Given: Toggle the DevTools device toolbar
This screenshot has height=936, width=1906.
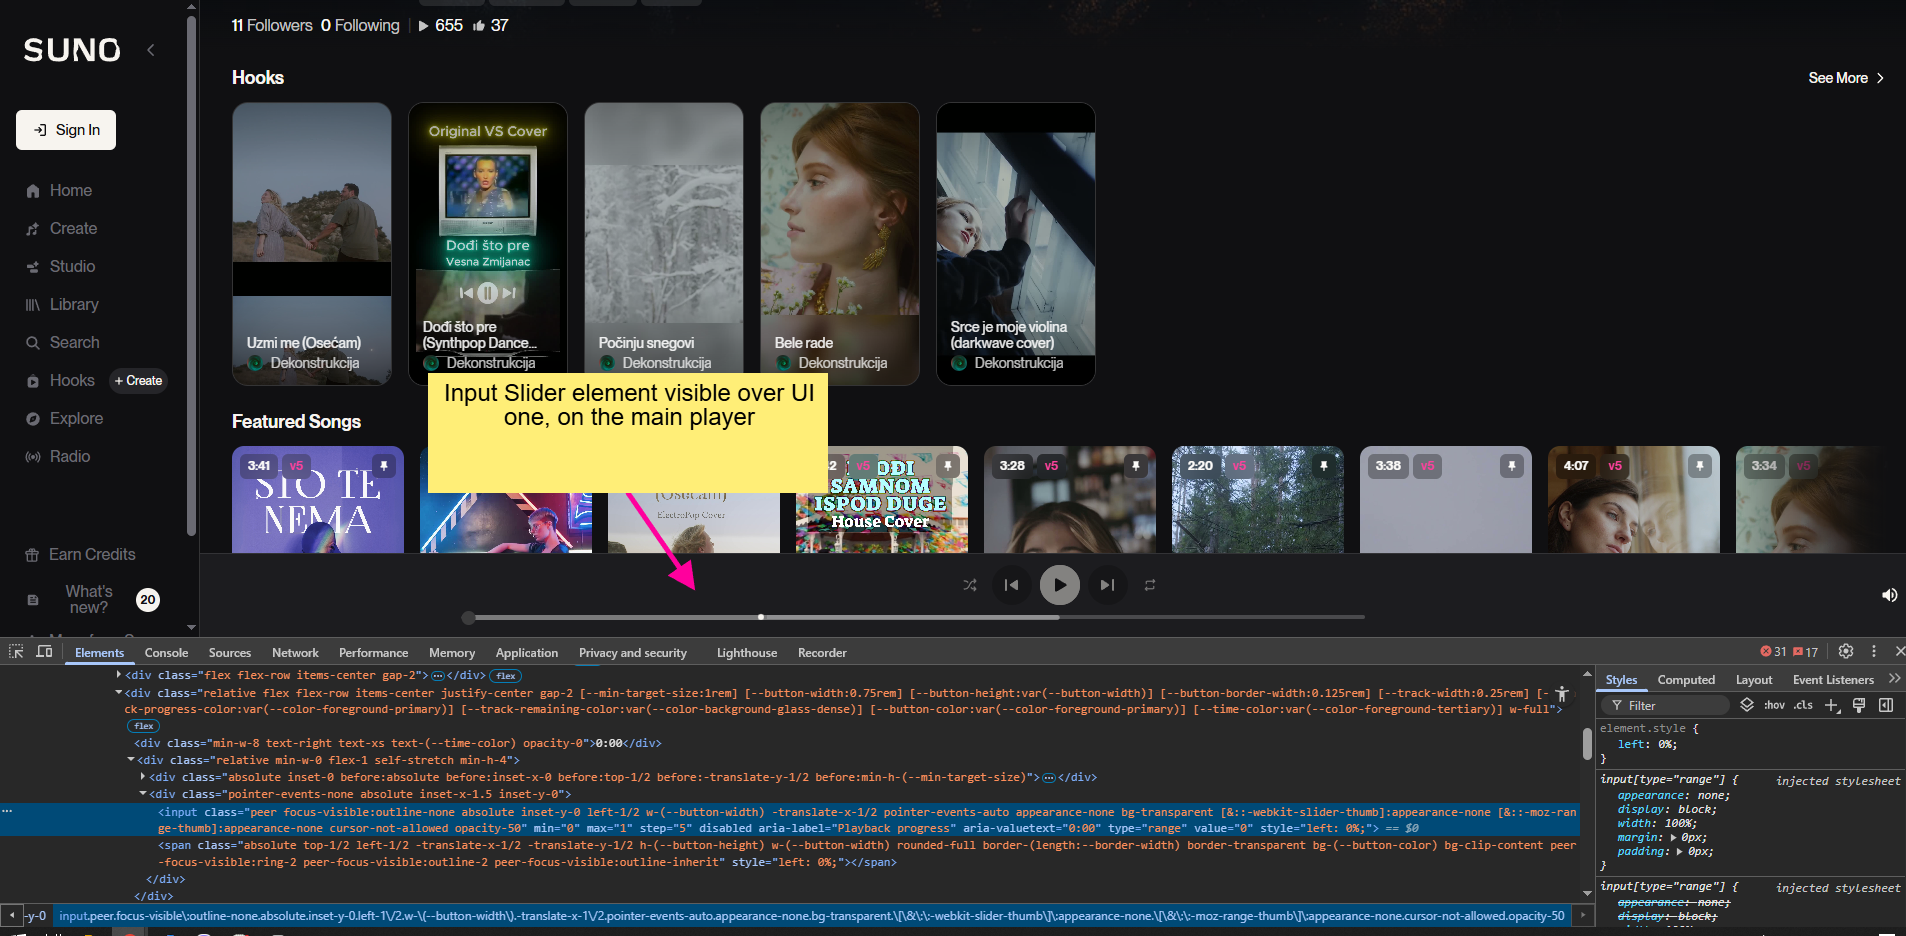Looking at the screenshot, I should click(x=44, y=652).
